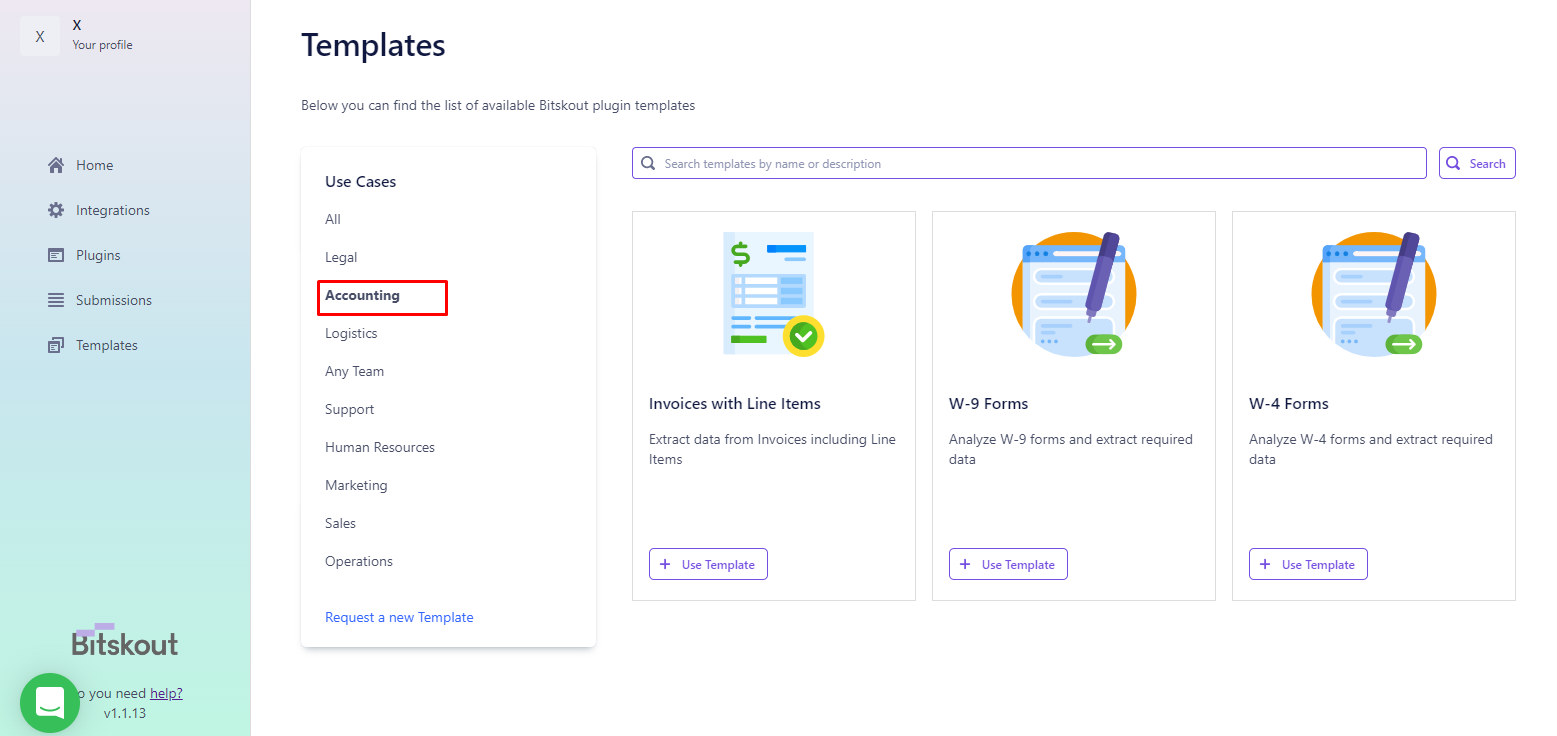Click the Templates stacked-pages icon
The image size is (1557, 736).
point(56,345)
